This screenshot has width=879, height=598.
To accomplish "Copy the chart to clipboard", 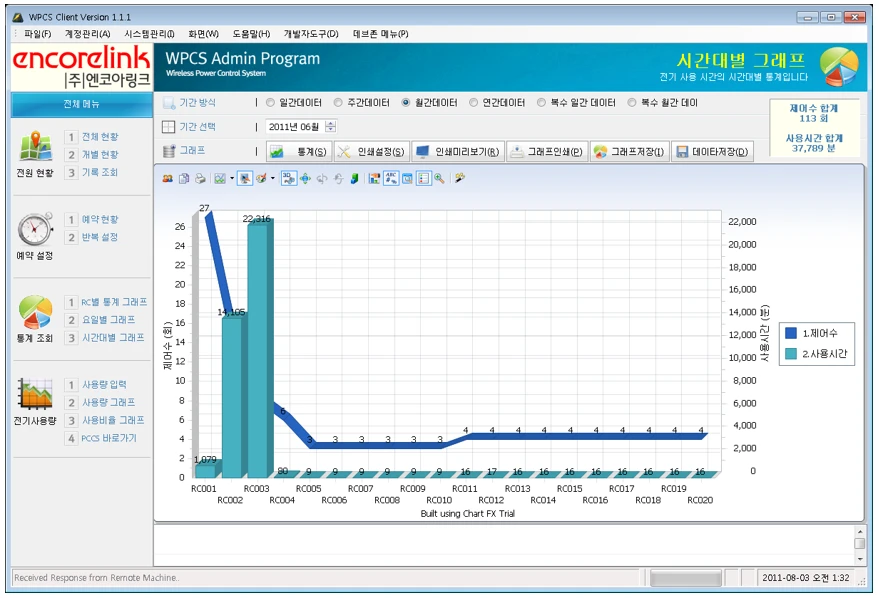I will [x=184, y=179].
